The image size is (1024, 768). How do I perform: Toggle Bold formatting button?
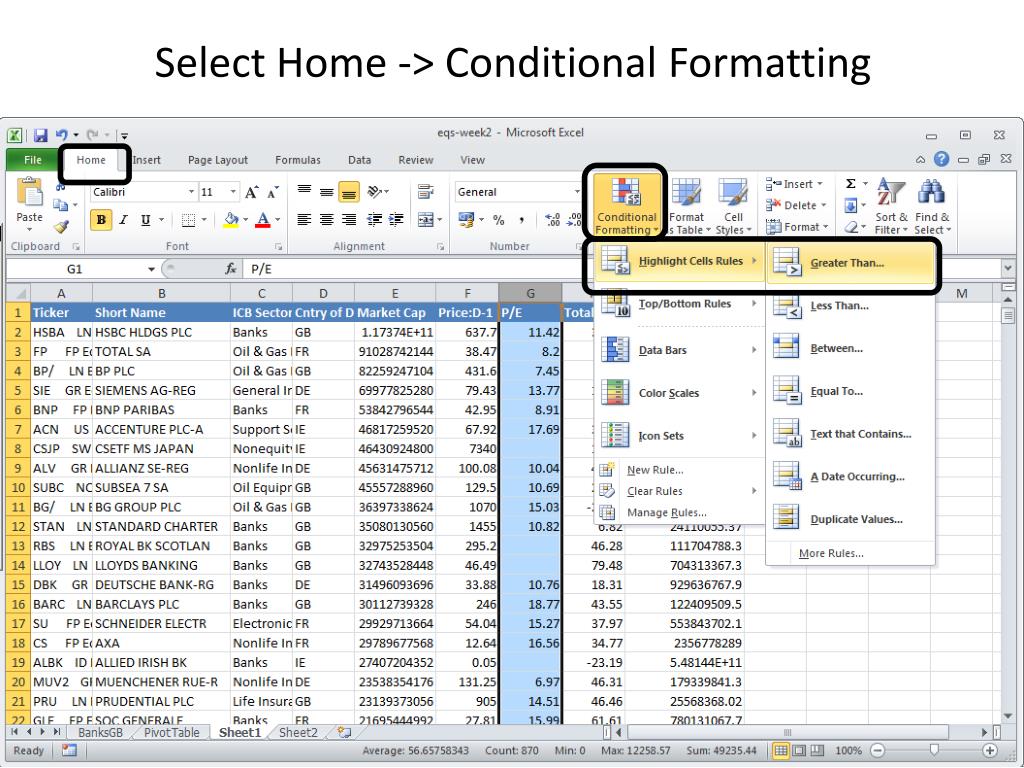pos(101,220)
